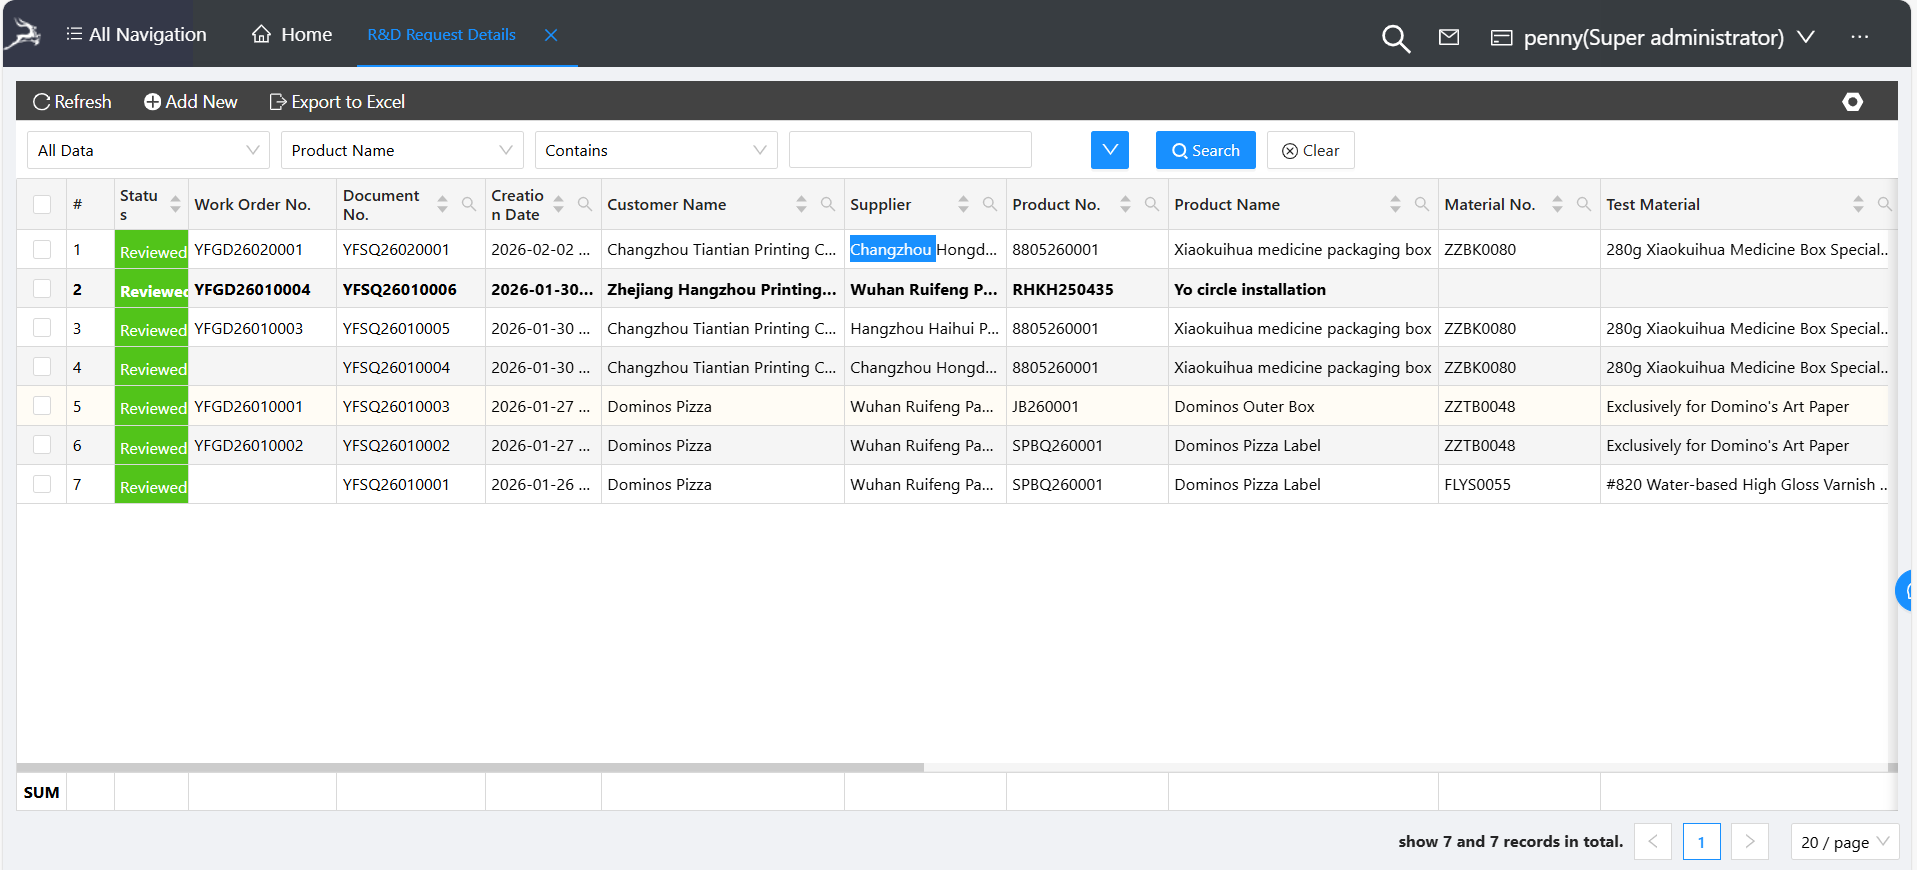Image resolution: width=1917 pixels, height=870 pixels.
Task: Click the settings gear icon in toolbar
Action: 1852,102
